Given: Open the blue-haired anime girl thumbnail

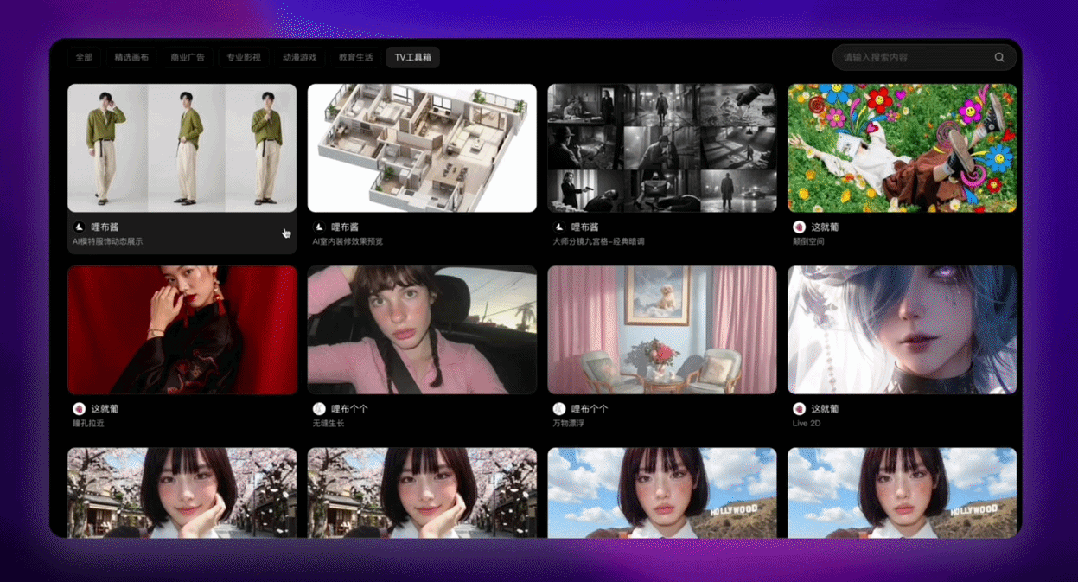Looking at the screenshot, I should [x=902, y=329].
